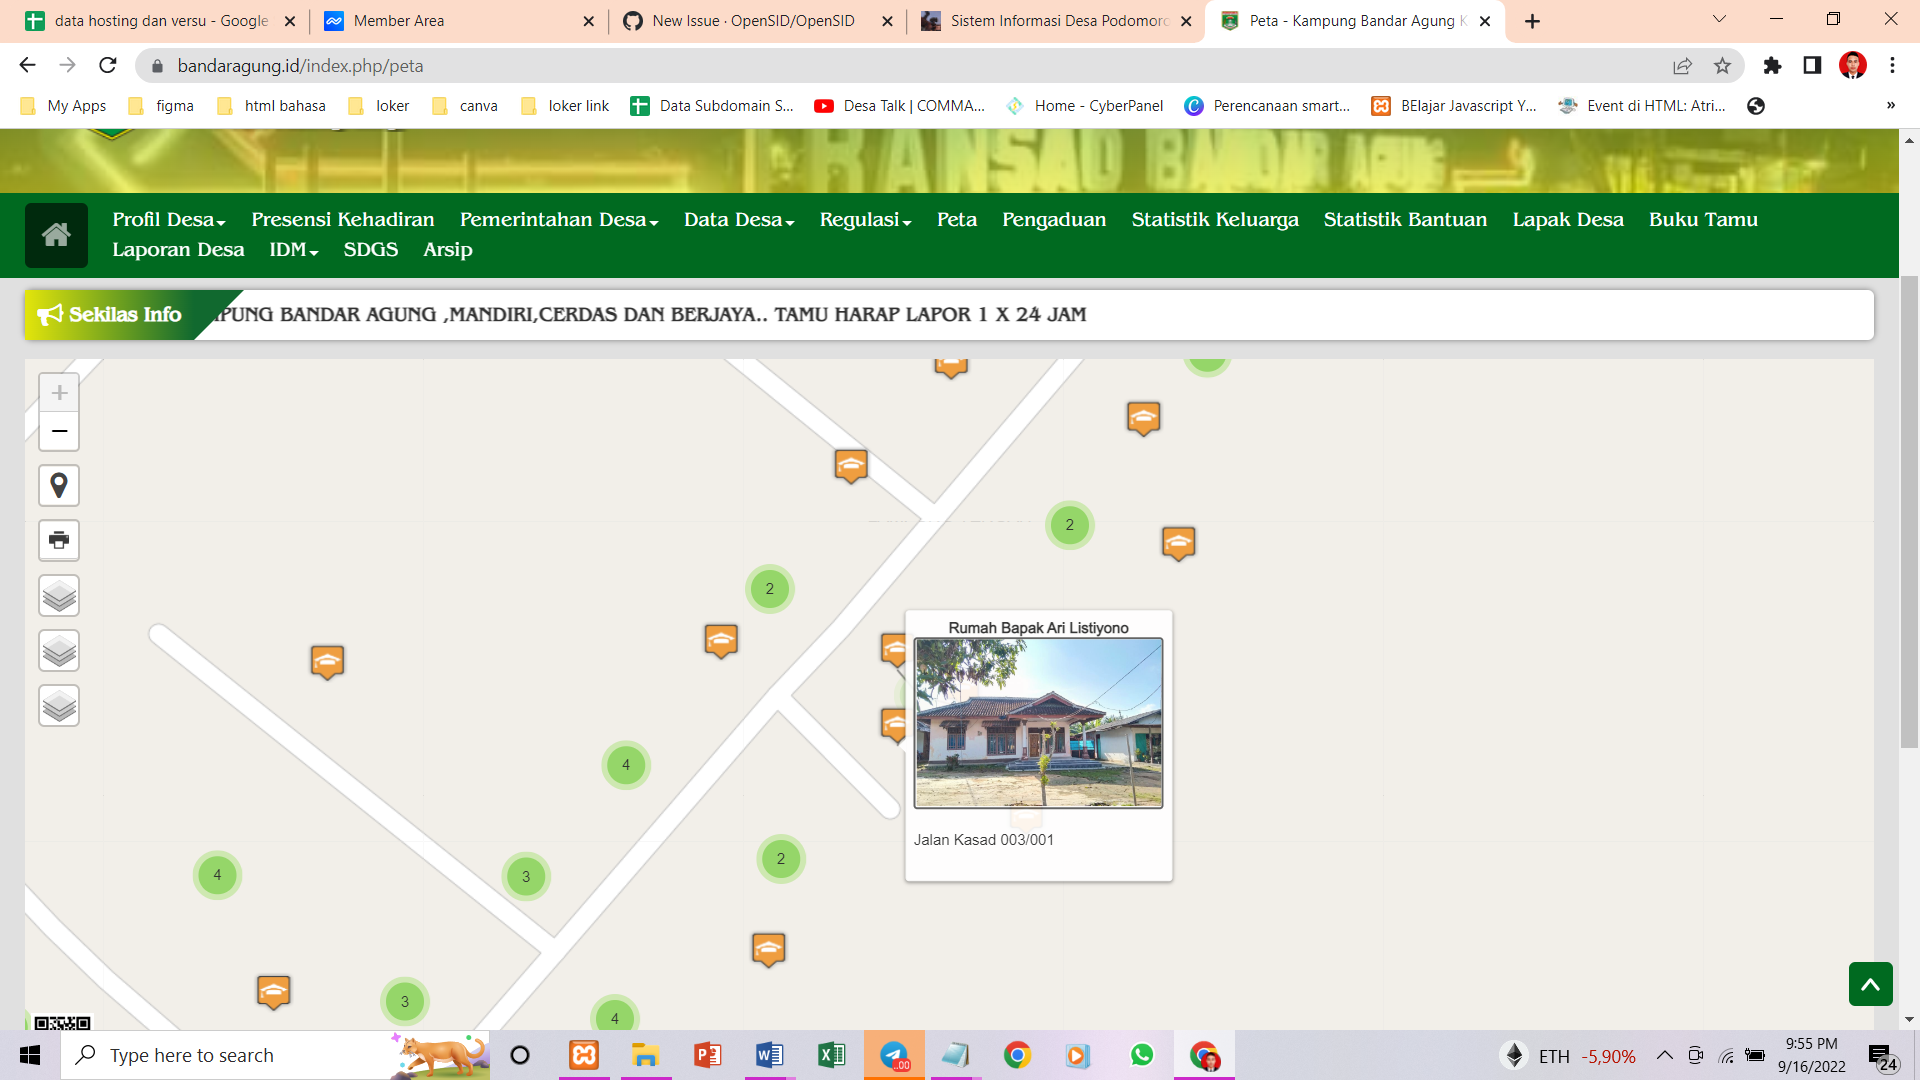Zoom in on the map
Image resolution: width=1920 pixels, height=1080 pixels.
(59, 392)
